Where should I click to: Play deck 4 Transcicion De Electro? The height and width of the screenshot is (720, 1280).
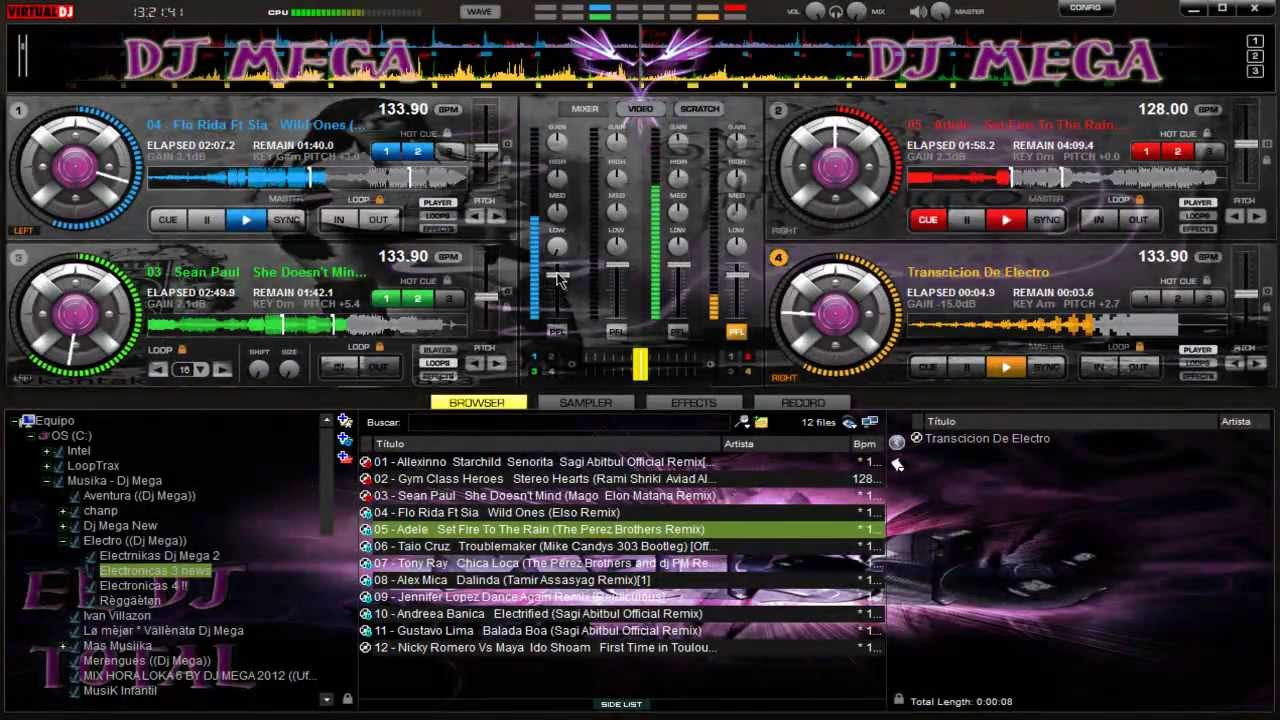pos(1006,367)
